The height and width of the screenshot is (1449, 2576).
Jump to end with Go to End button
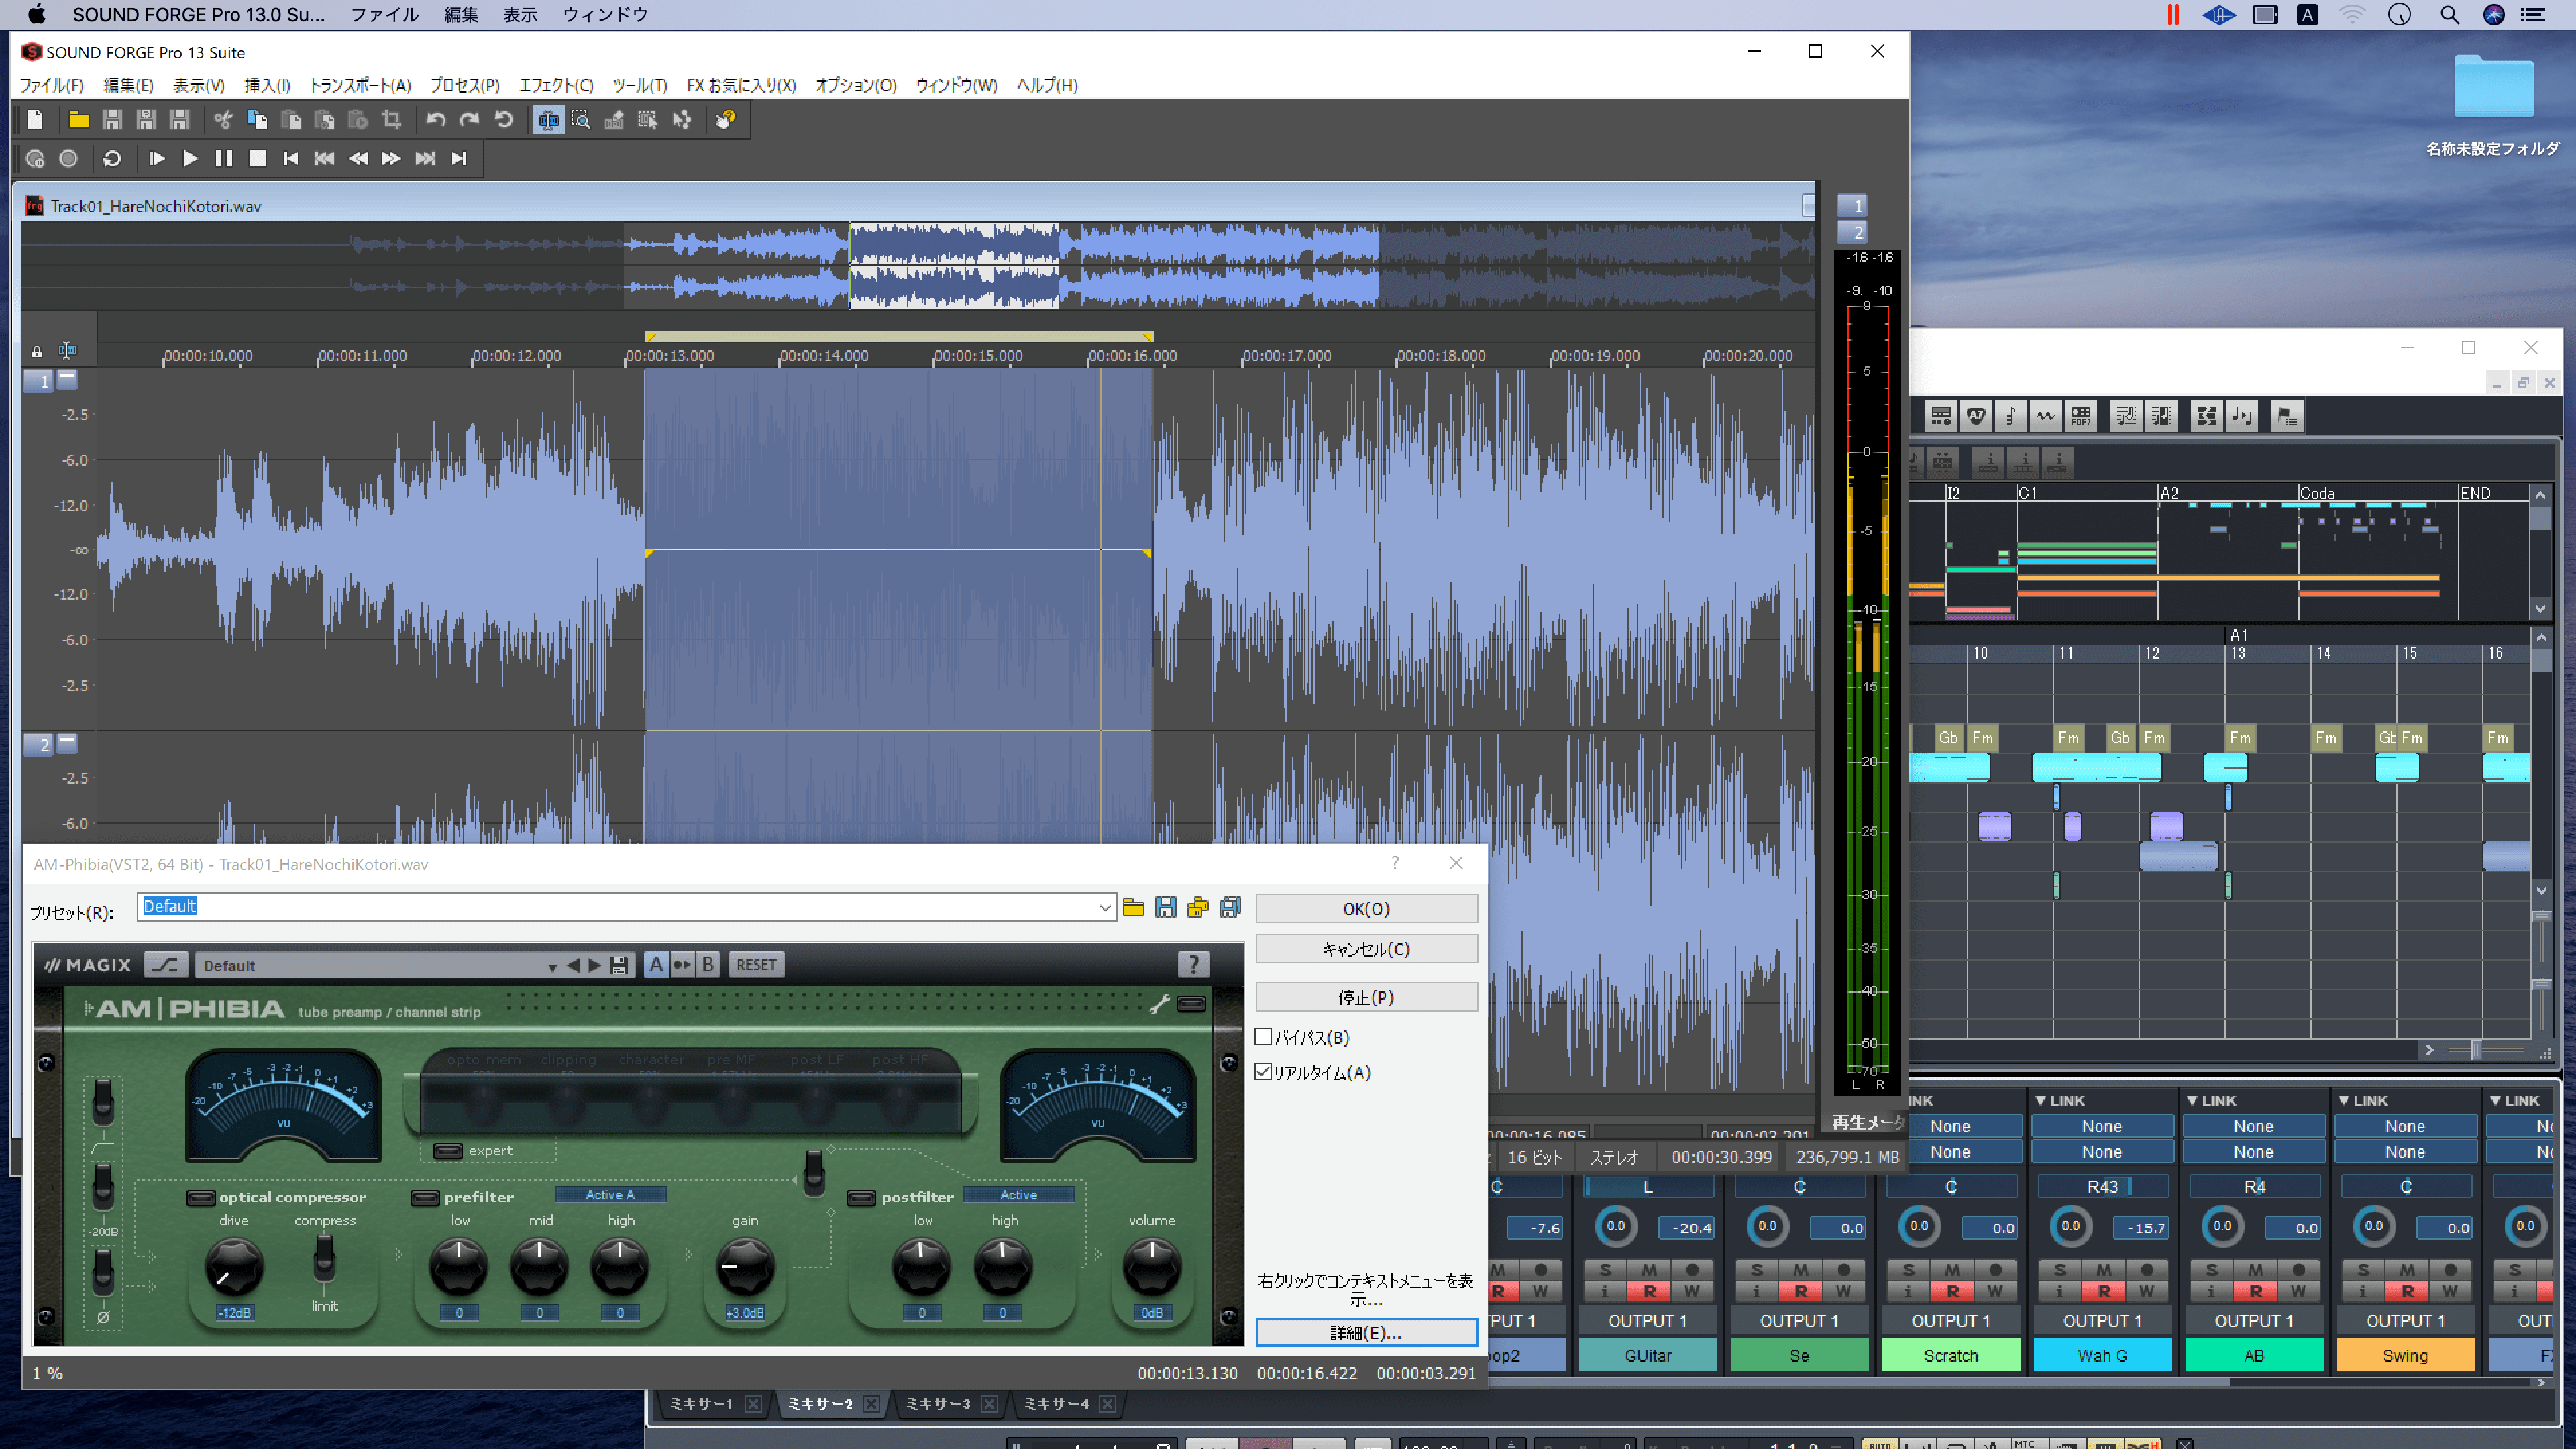[459, 158]
